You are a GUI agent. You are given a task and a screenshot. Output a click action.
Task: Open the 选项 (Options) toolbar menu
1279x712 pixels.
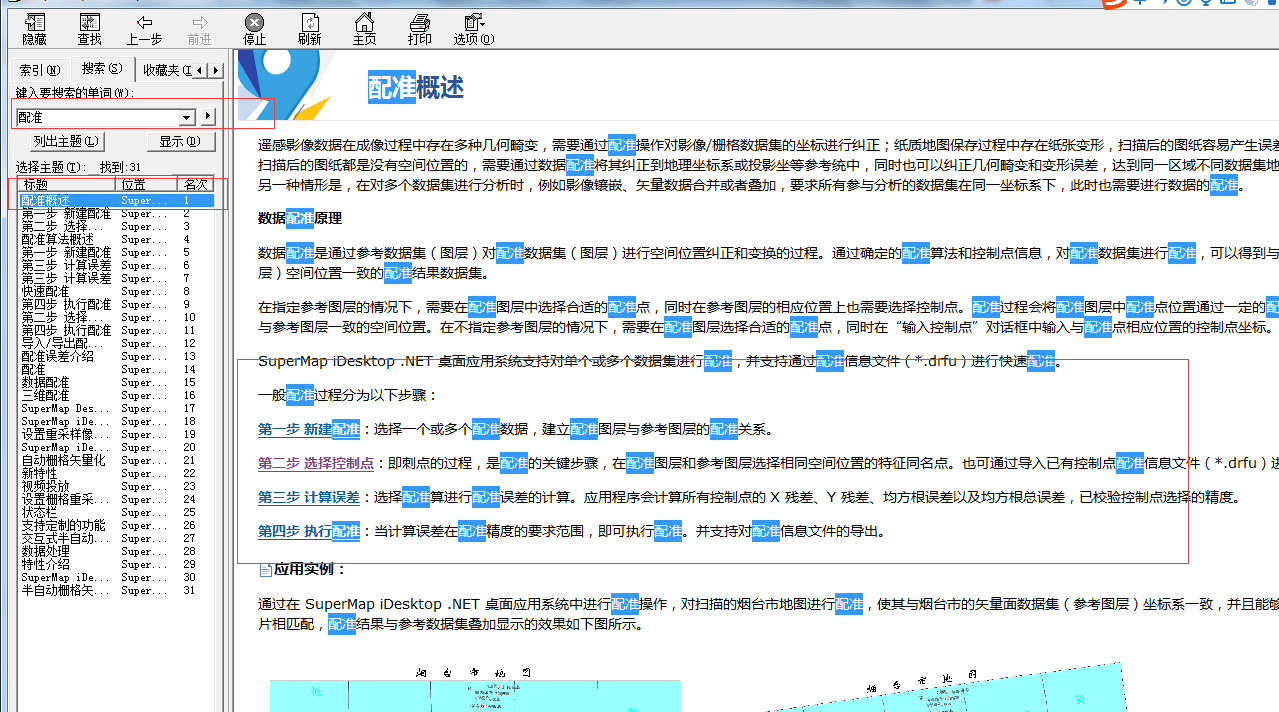474,29
